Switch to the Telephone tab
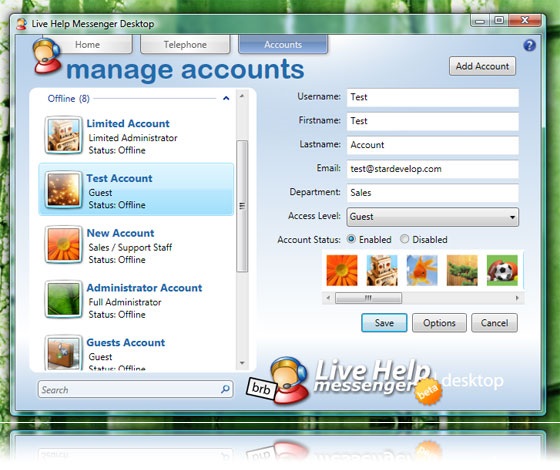Viewport: 560px width, 470px height. tap(185, 45)
